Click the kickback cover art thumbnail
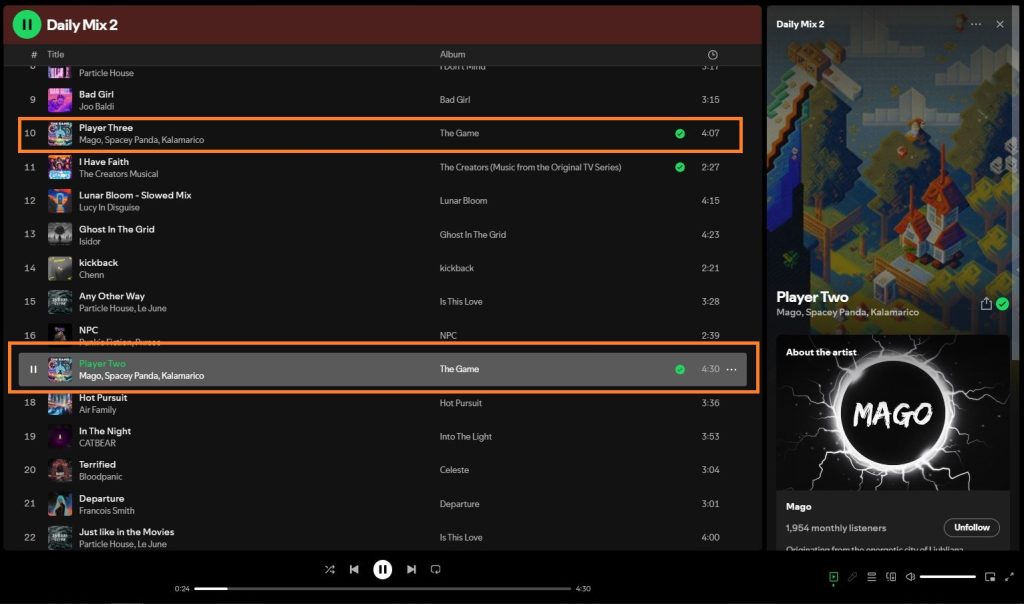 pyautogui.click(x=60, y=268)
